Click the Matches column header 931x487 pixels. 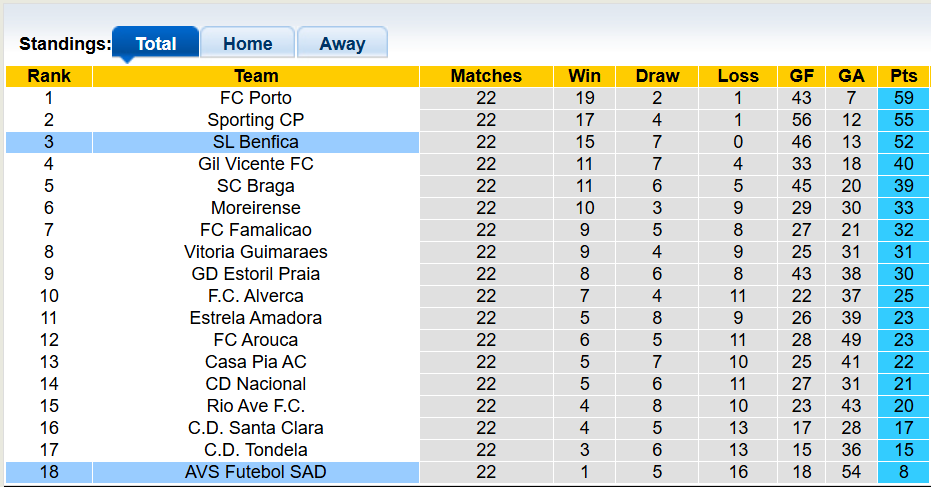486,76
